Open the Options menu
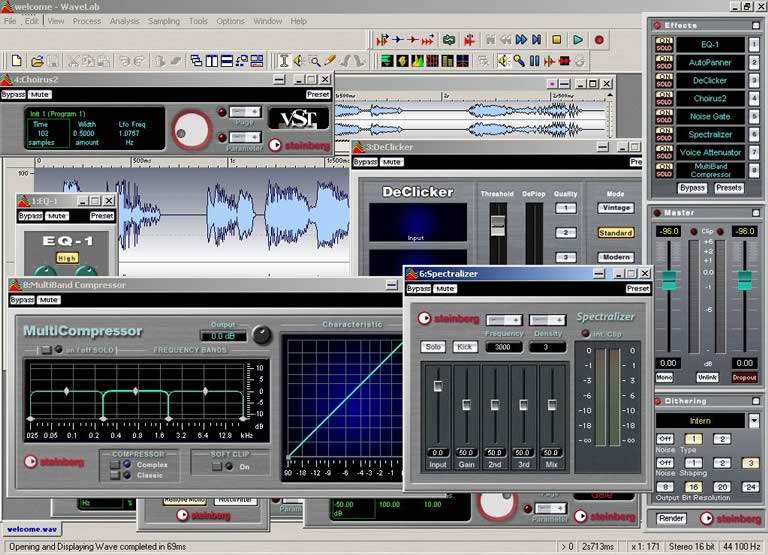Viewport: 768px width, 555px height. click(x=230, y=21)
